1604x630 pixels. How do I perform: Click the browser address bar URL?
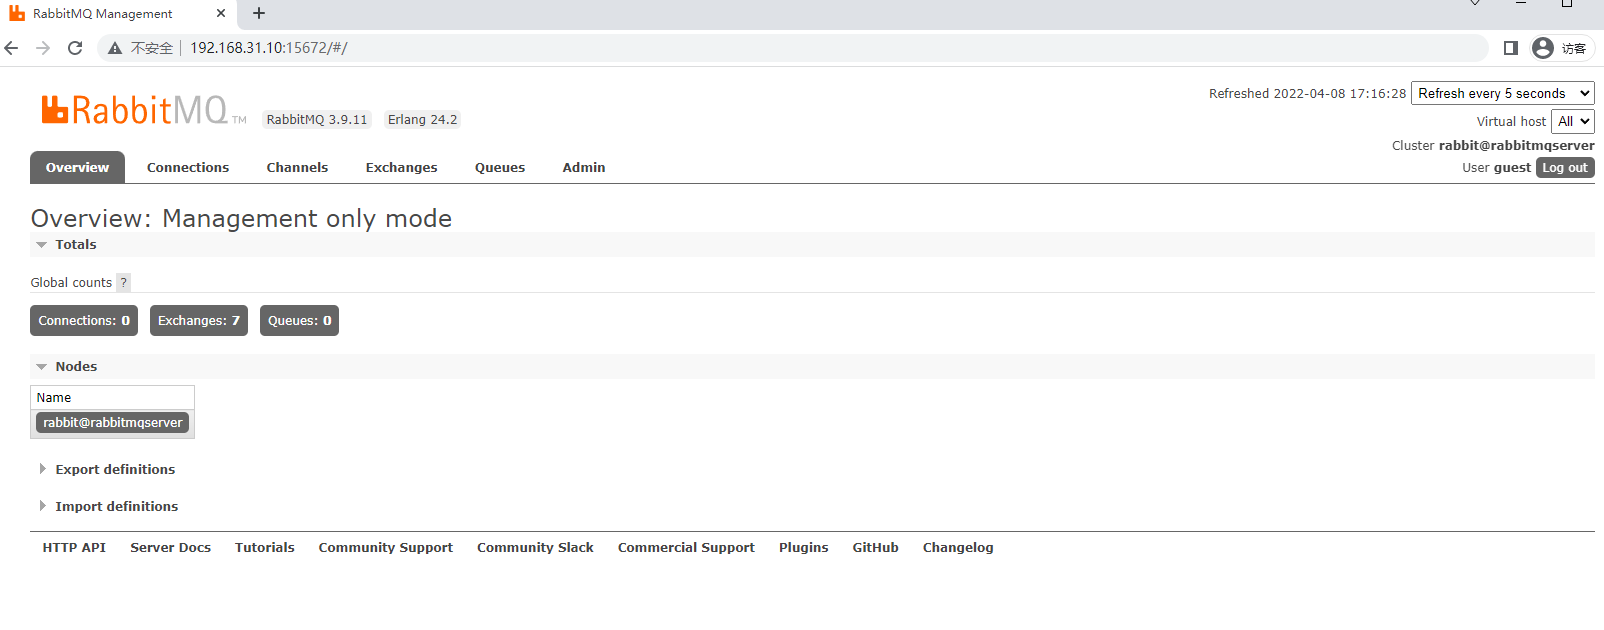(x=268, y=48)
